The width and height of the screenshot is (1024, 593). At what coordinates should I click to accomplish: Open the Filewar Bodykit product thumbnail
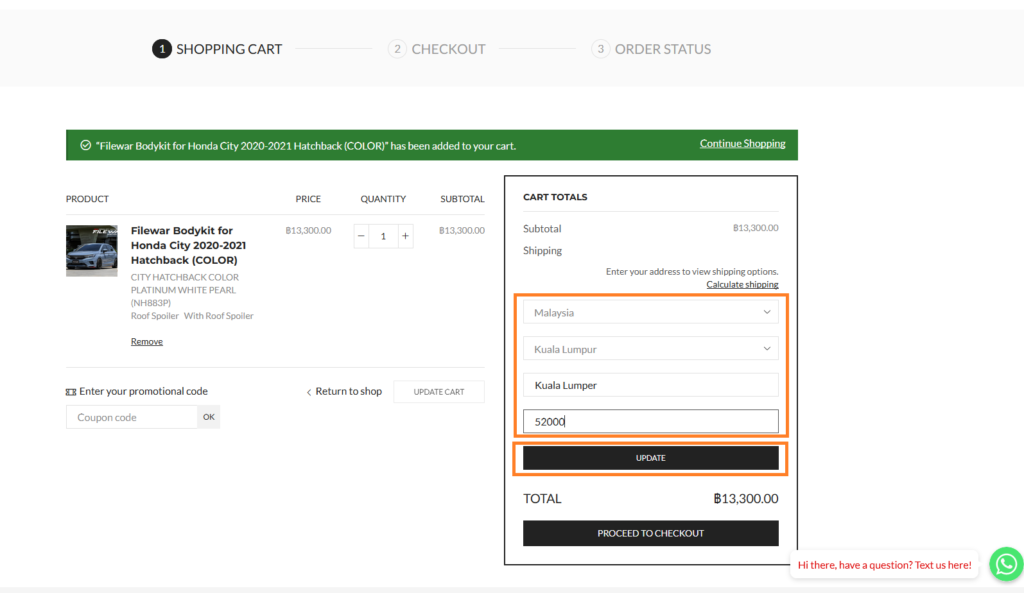91,251
